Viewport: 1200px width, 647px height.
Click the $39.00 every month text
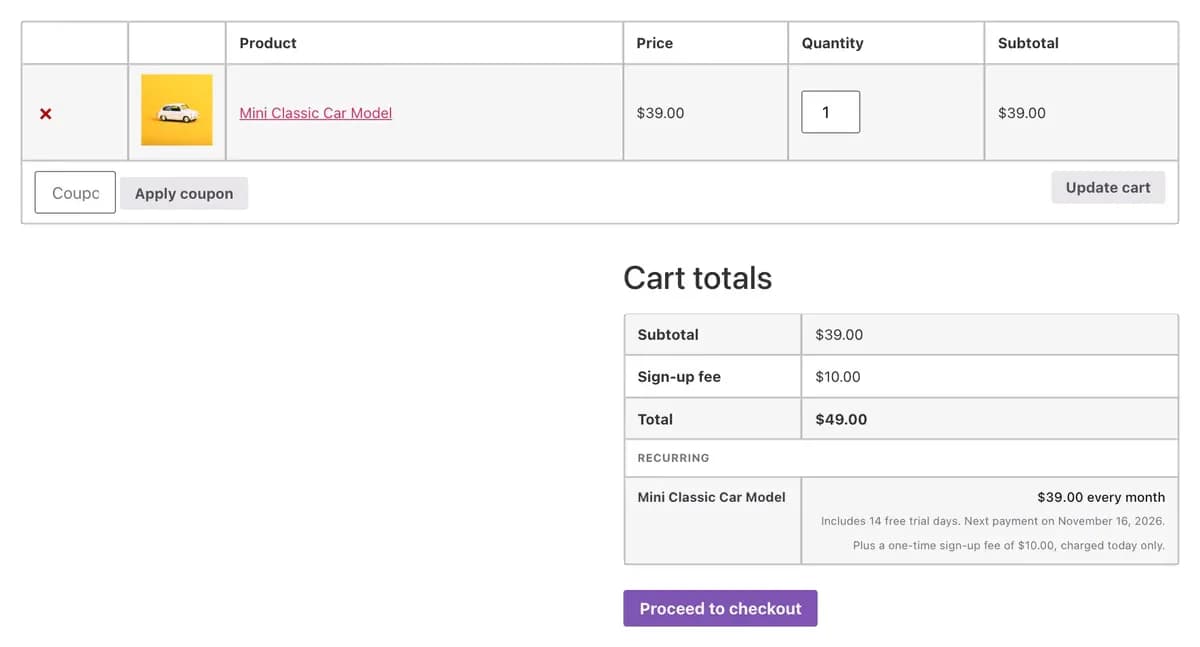[x=1101, y=497]
